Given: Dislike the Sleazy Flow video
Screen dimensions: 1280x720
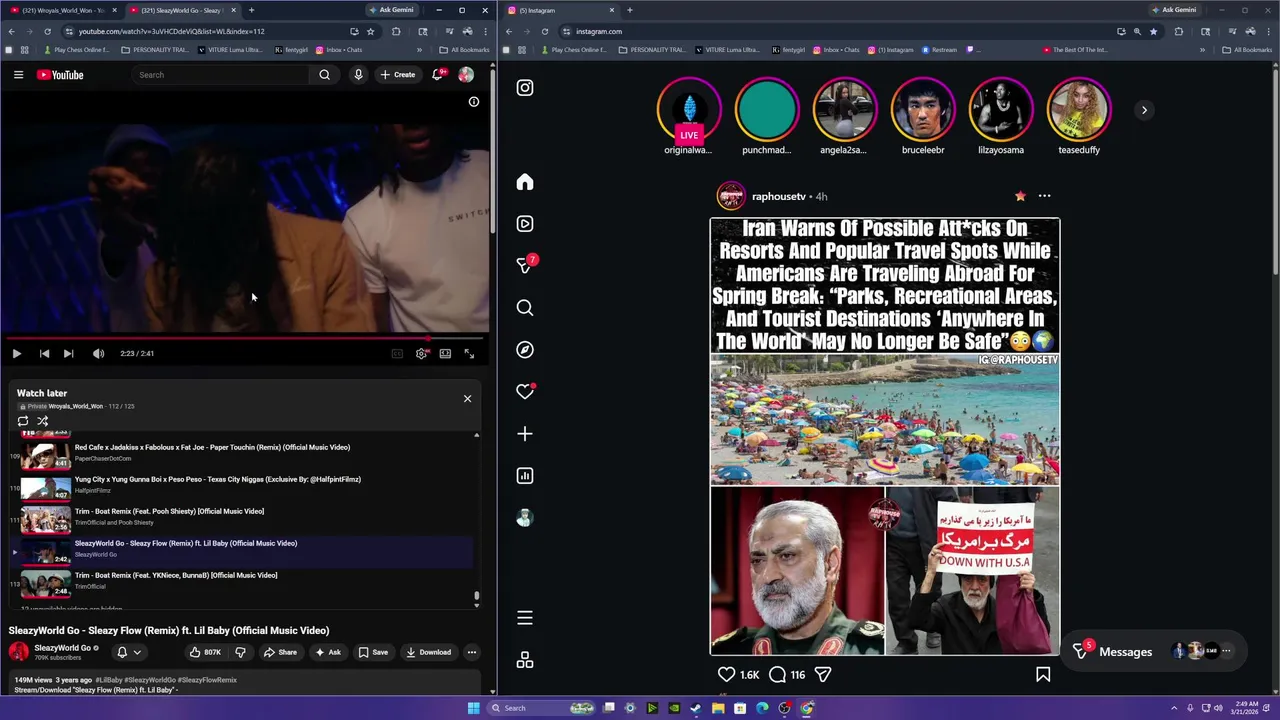Looking at the screenshot, I should click(240, 652).
